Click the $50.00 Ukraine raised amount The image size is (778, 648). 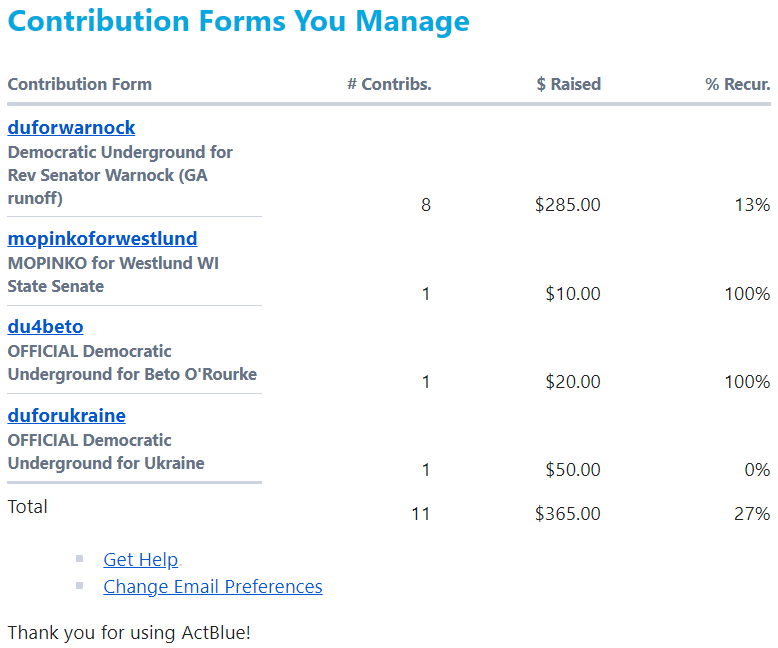[x=572, y=470]
